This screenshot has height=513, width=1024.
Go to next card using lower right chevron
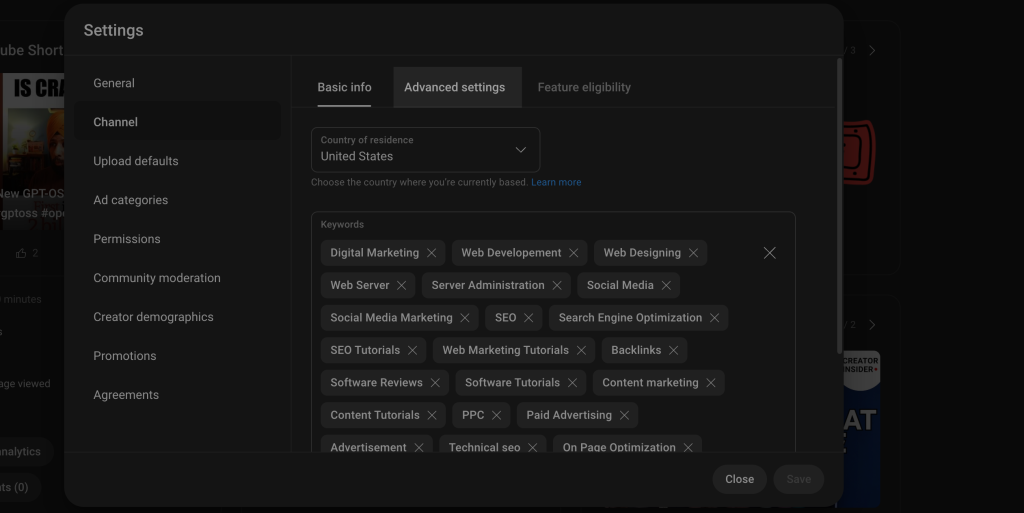872,324
